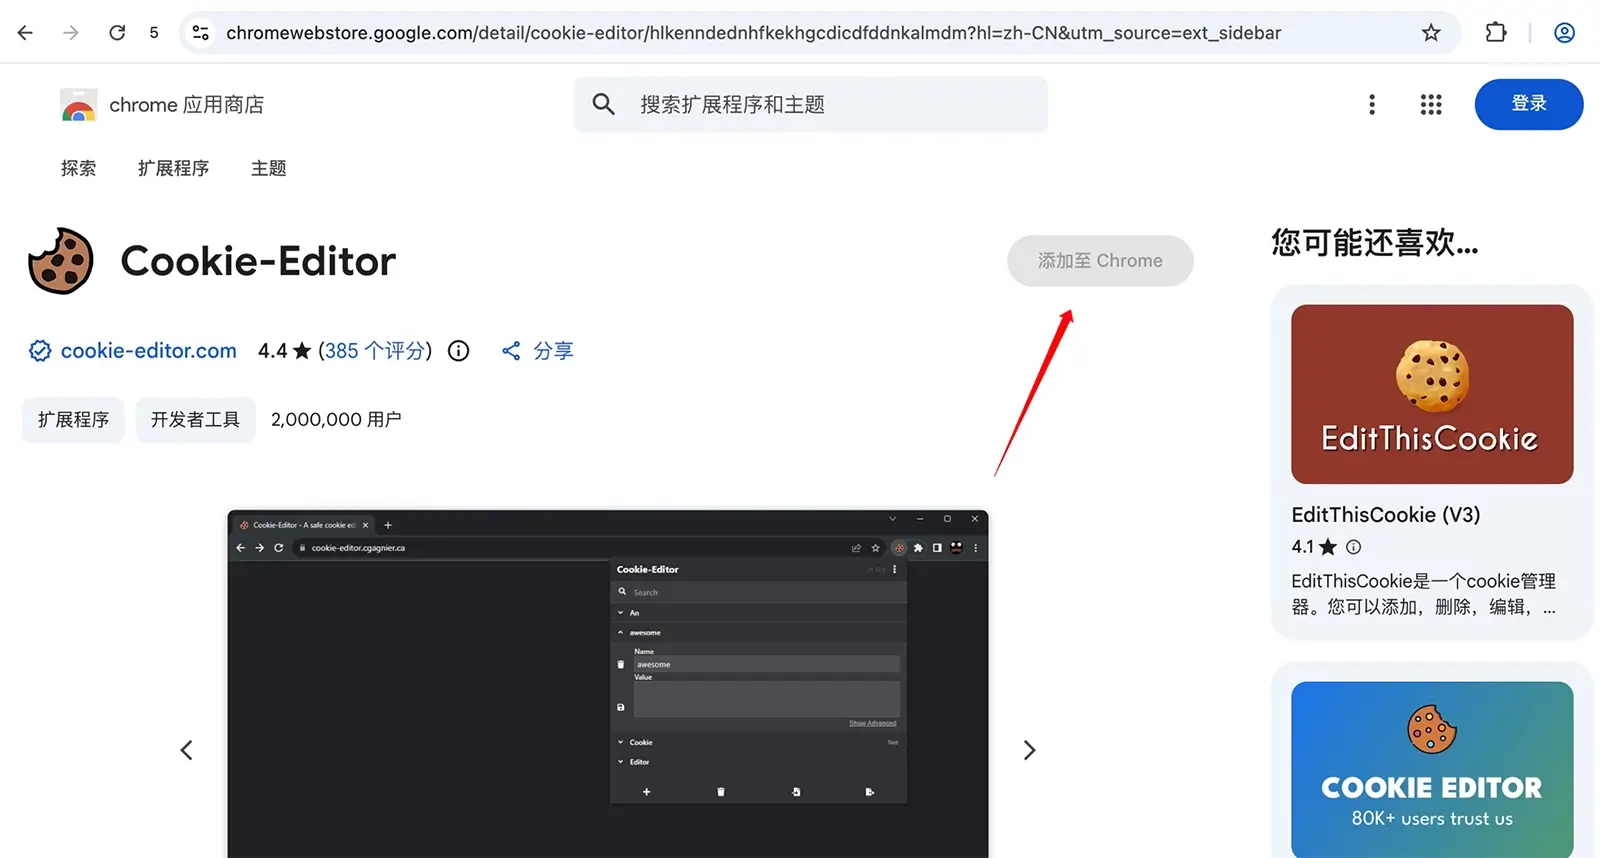Select the 扩展程序 category chip

coord(73,420)
